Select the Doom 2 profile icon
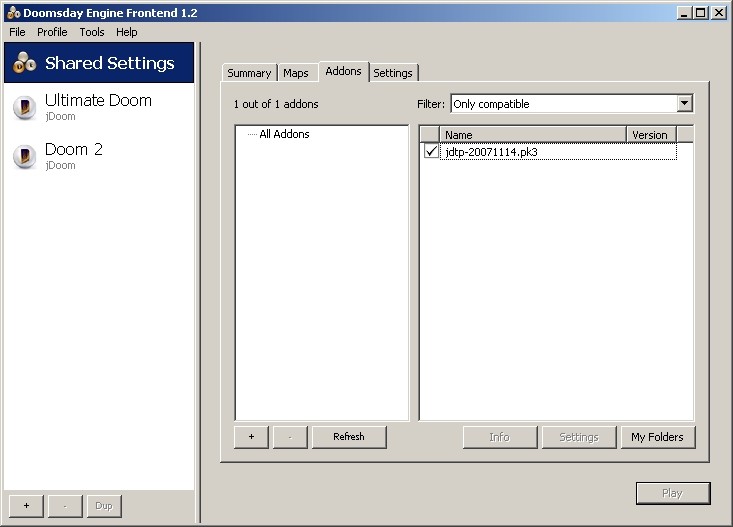 (25, 157)
